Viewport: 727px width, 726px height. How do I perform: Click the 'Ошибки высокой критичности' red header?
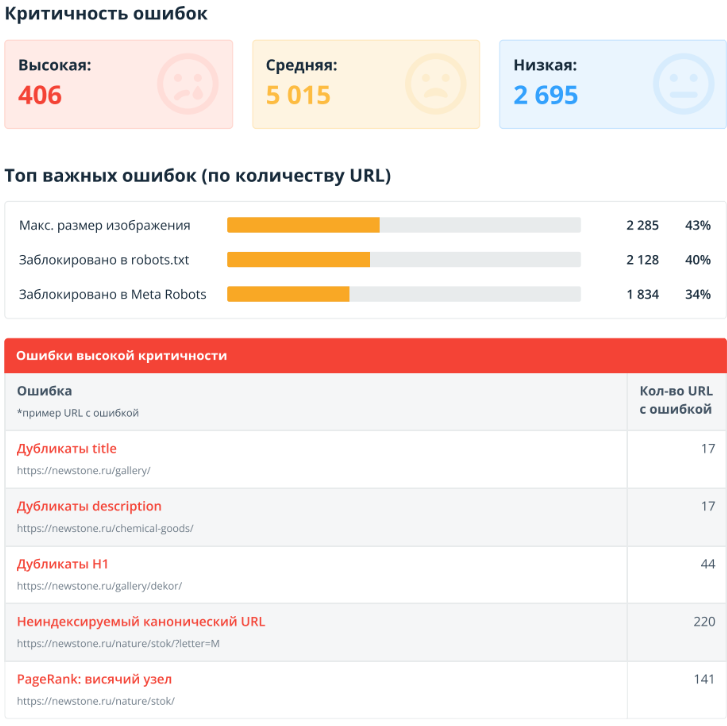[365, 356]
